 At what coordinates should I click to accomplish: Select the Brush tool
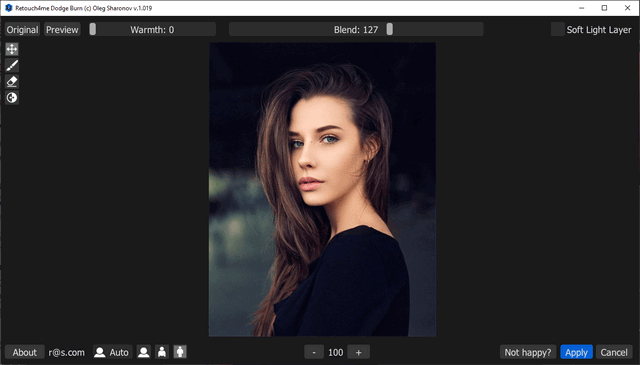(12, 65)
